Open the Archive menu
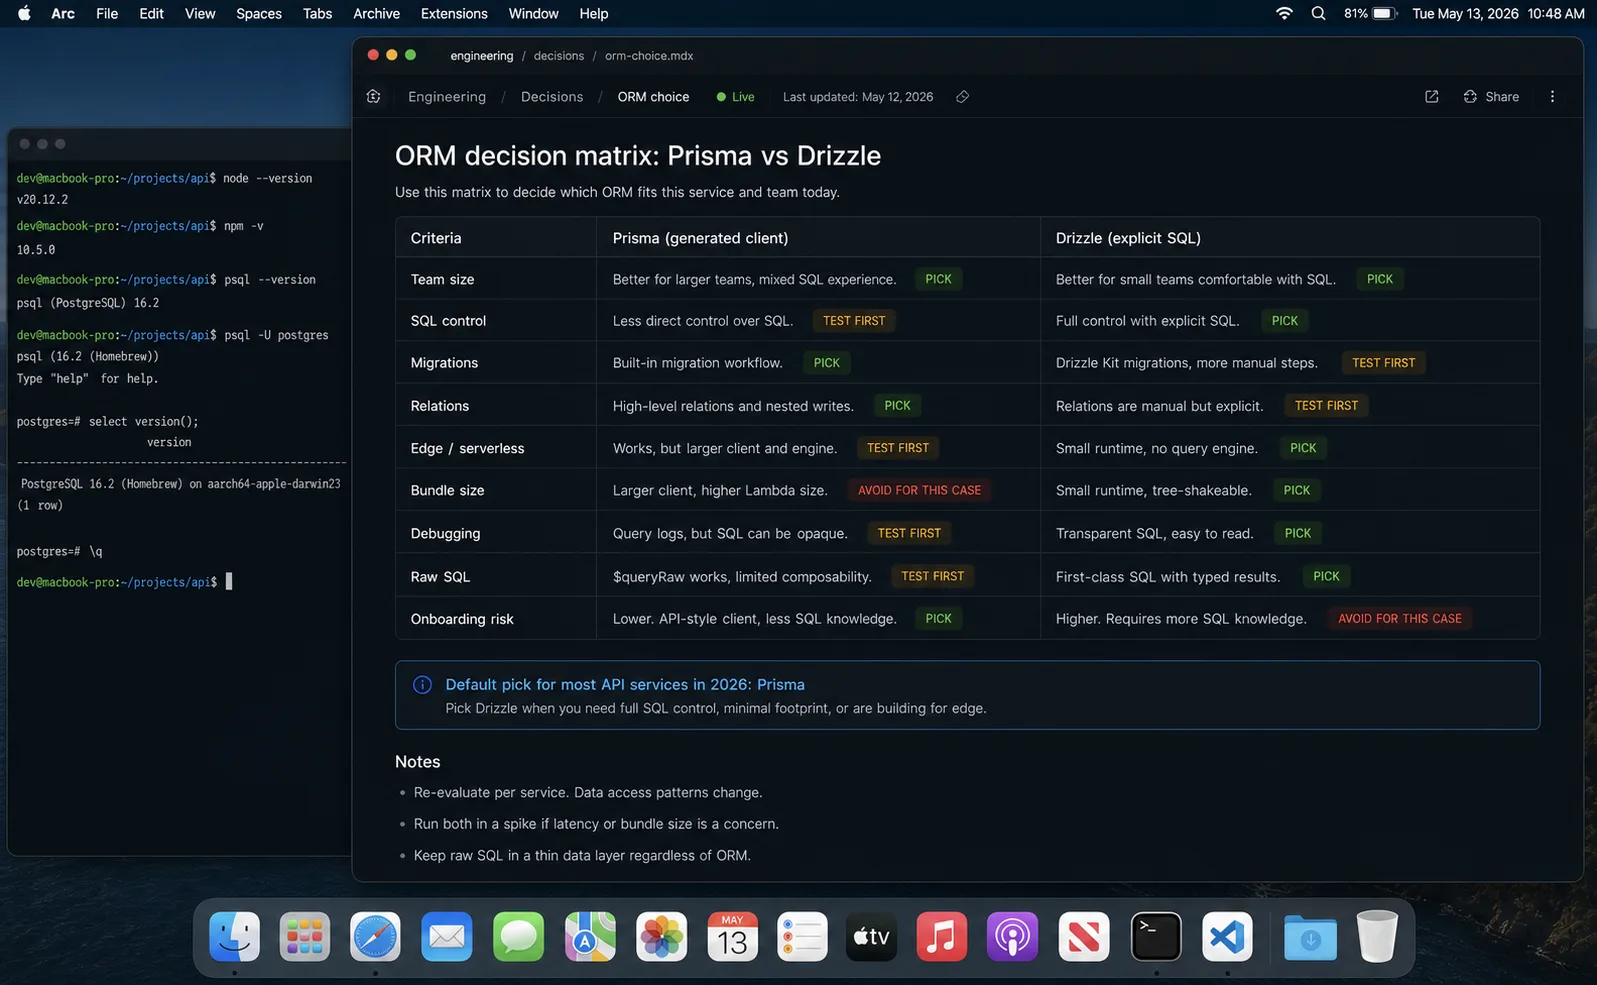Screen dimensions: 1597x985 click(x=377, y=14)
